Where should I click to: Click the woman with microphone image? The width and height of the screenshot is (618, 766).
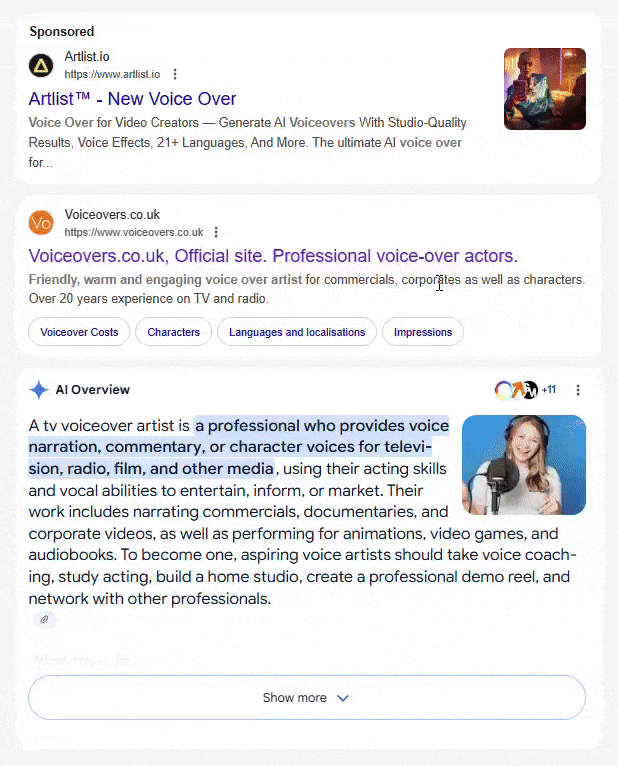coord(523,465)
